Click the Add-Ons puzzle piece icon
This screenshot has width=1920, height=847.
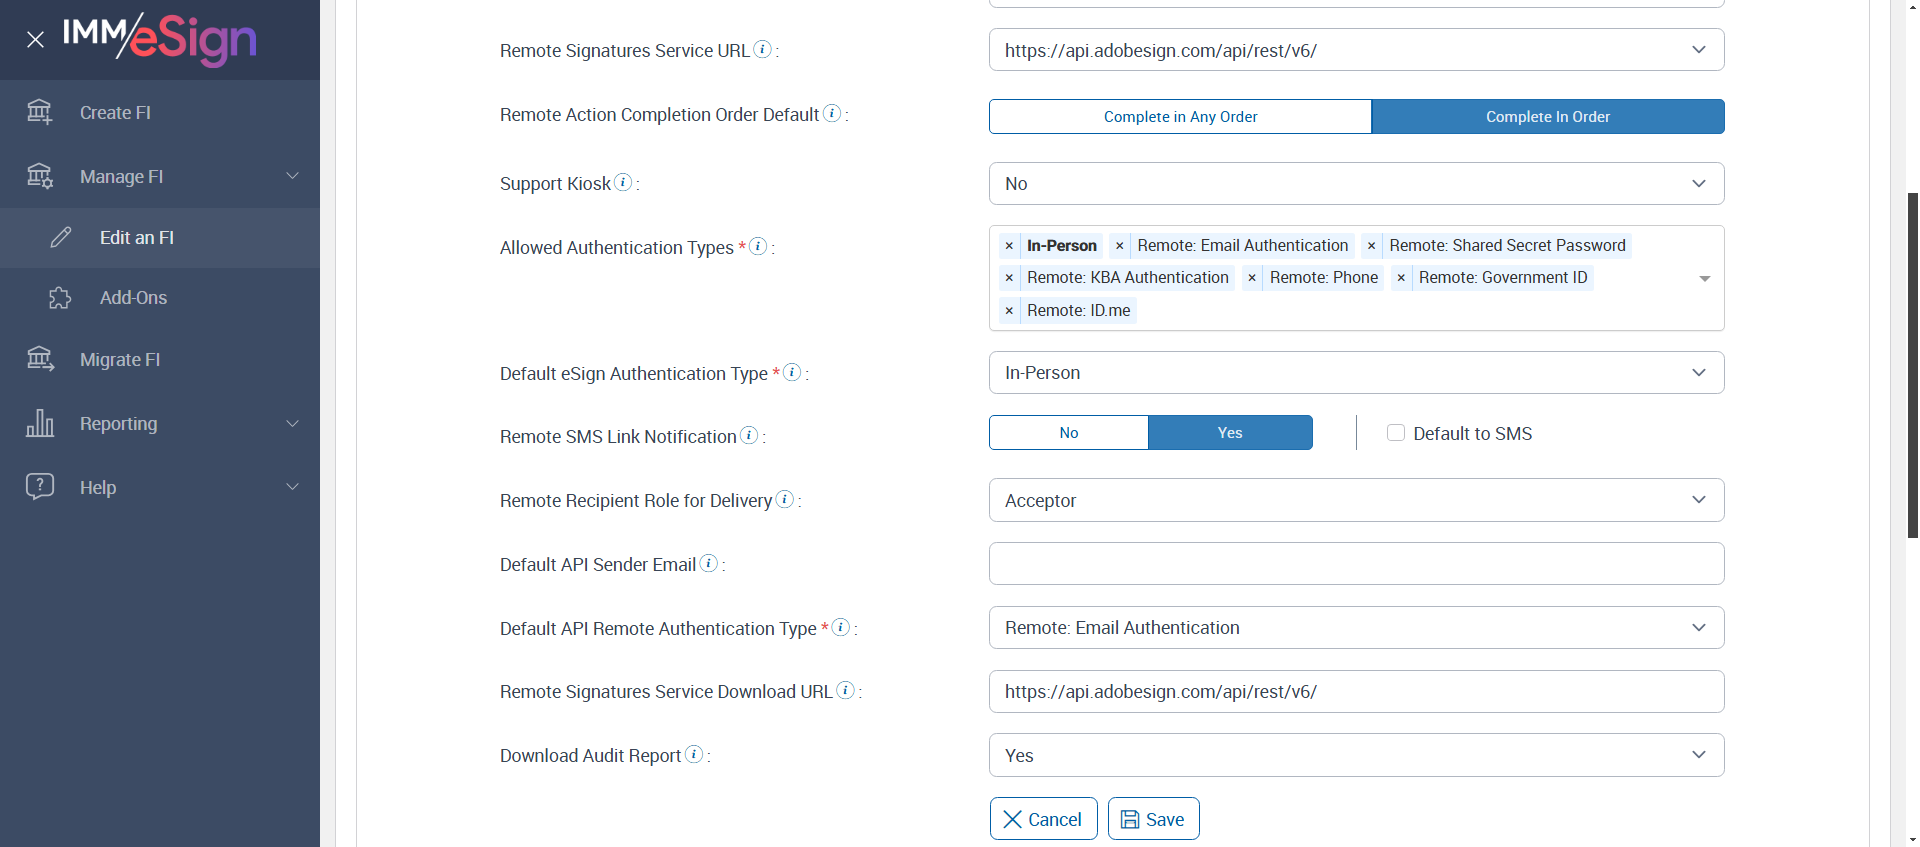click(x=60, y=298)
